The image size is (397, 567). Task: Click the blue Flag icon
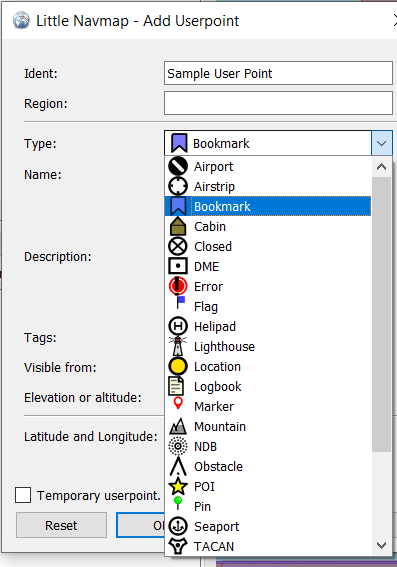tap(180, 302)
